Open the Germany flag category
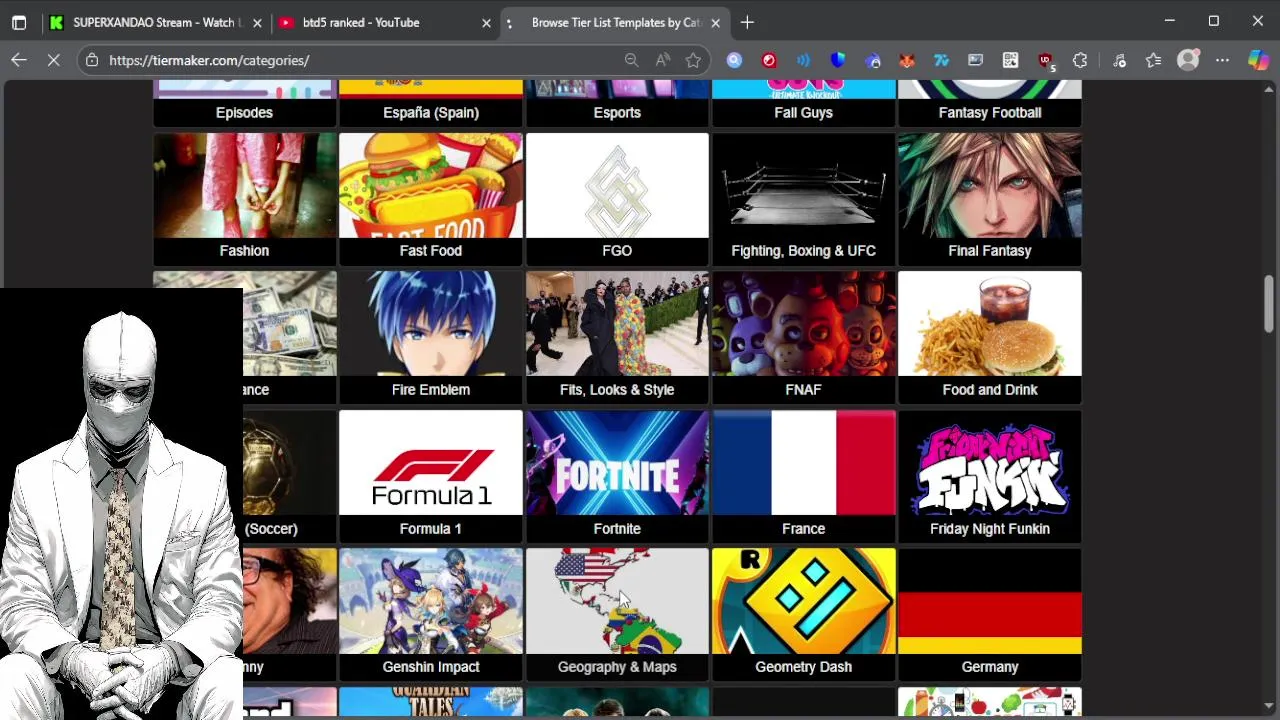1280x720 pixels. point(990,614)
